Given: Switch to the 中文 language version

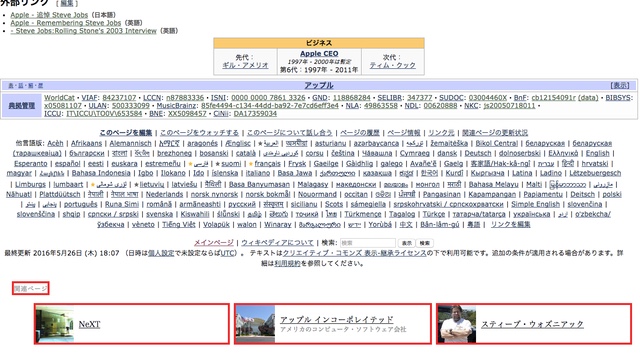Looking at the screenshot, I should coord(406,224).
